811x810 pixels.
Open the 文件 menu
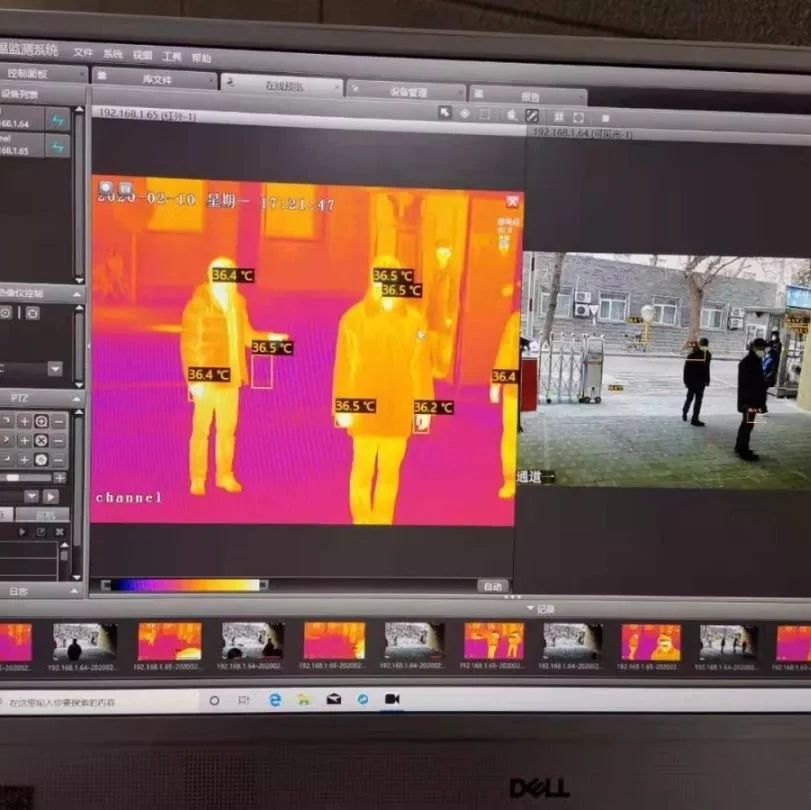[x=83, y=52]
